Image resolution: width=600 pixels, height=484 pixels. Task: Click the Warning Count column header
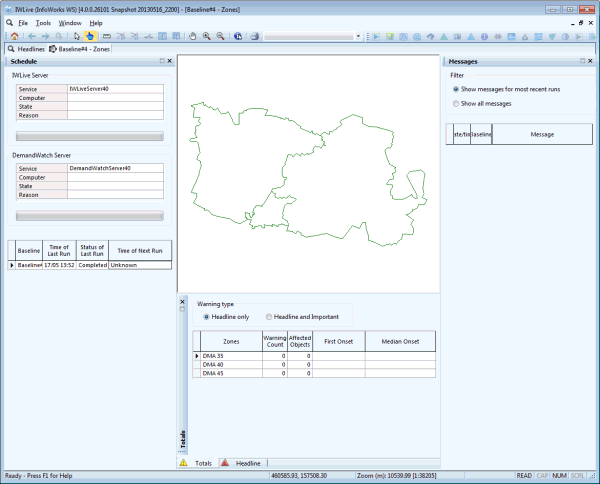tap(275, 341)
